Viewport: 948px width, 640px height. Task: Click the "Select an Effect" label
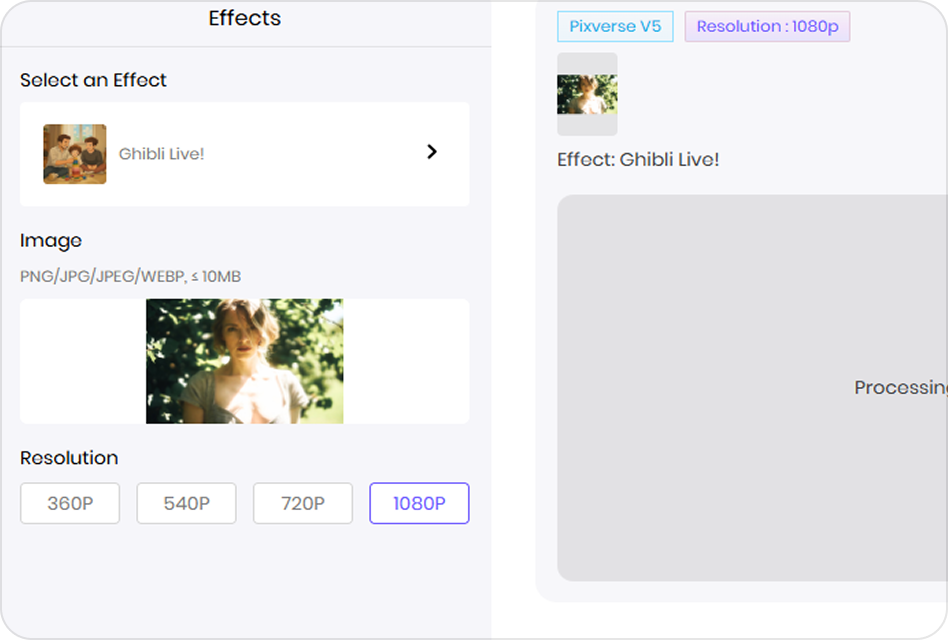pos(93,80)
